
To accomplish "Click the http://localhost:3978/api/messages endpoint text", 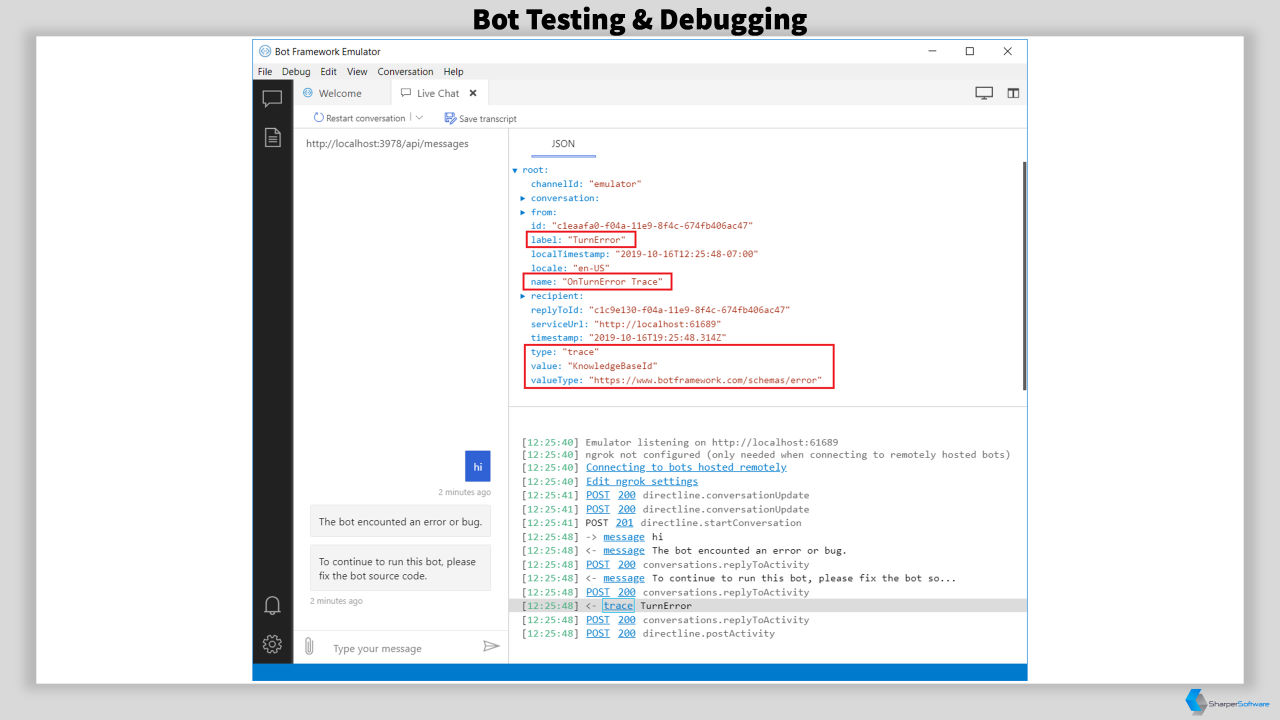I will point(387,143).
